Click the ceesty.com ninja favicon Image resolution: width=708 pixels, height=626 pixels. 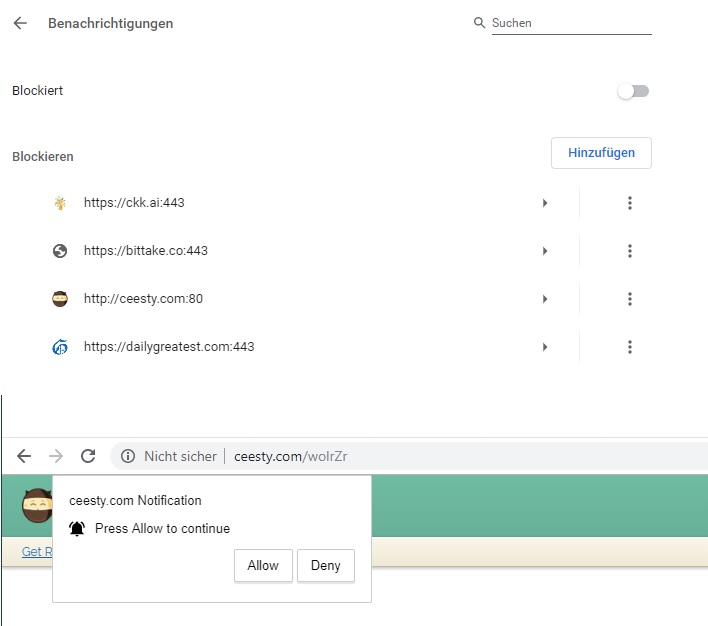60,299
